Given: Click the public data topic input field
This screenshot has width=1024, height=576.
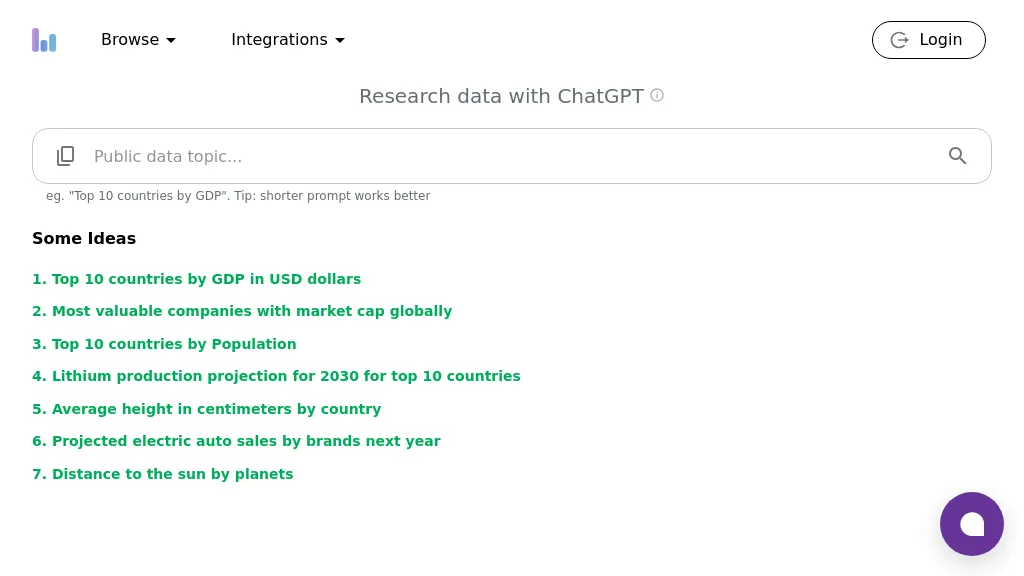Looking at the screenshot, I should [x=400, y=156].
